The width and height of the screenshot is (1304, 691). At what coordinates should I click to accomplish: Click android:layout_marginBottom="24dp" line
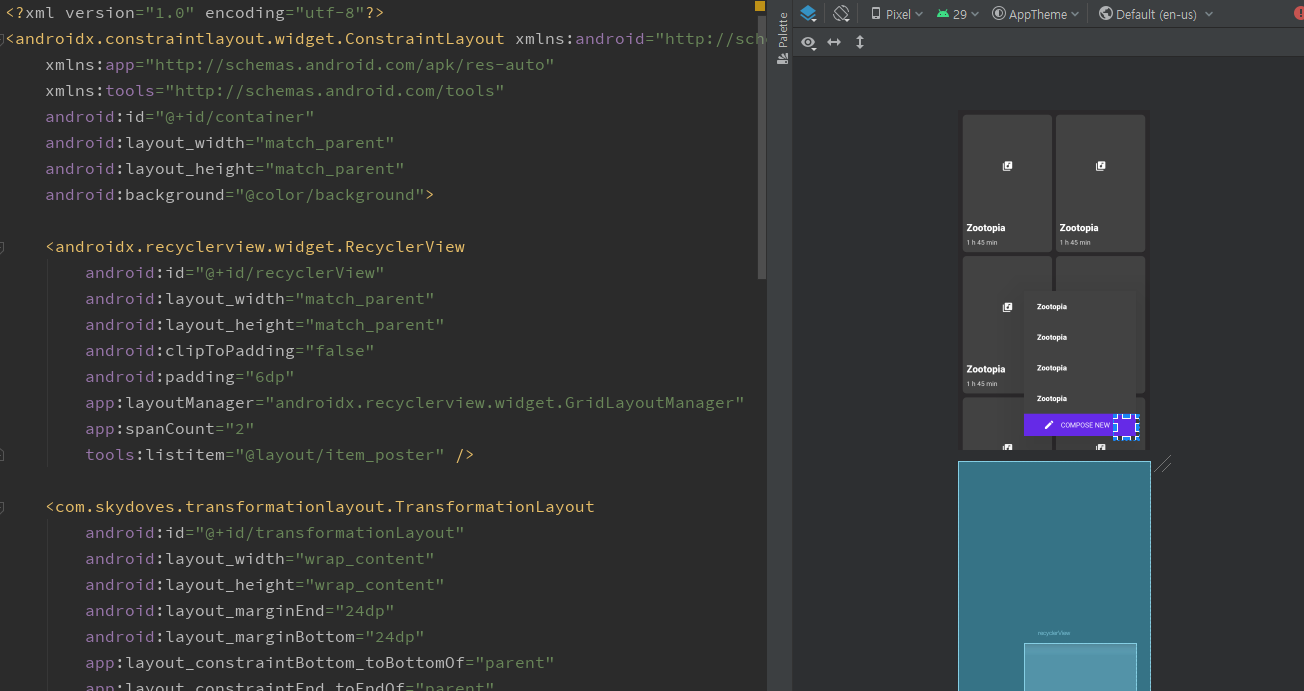pyautogui.click(x=255, y=637)
